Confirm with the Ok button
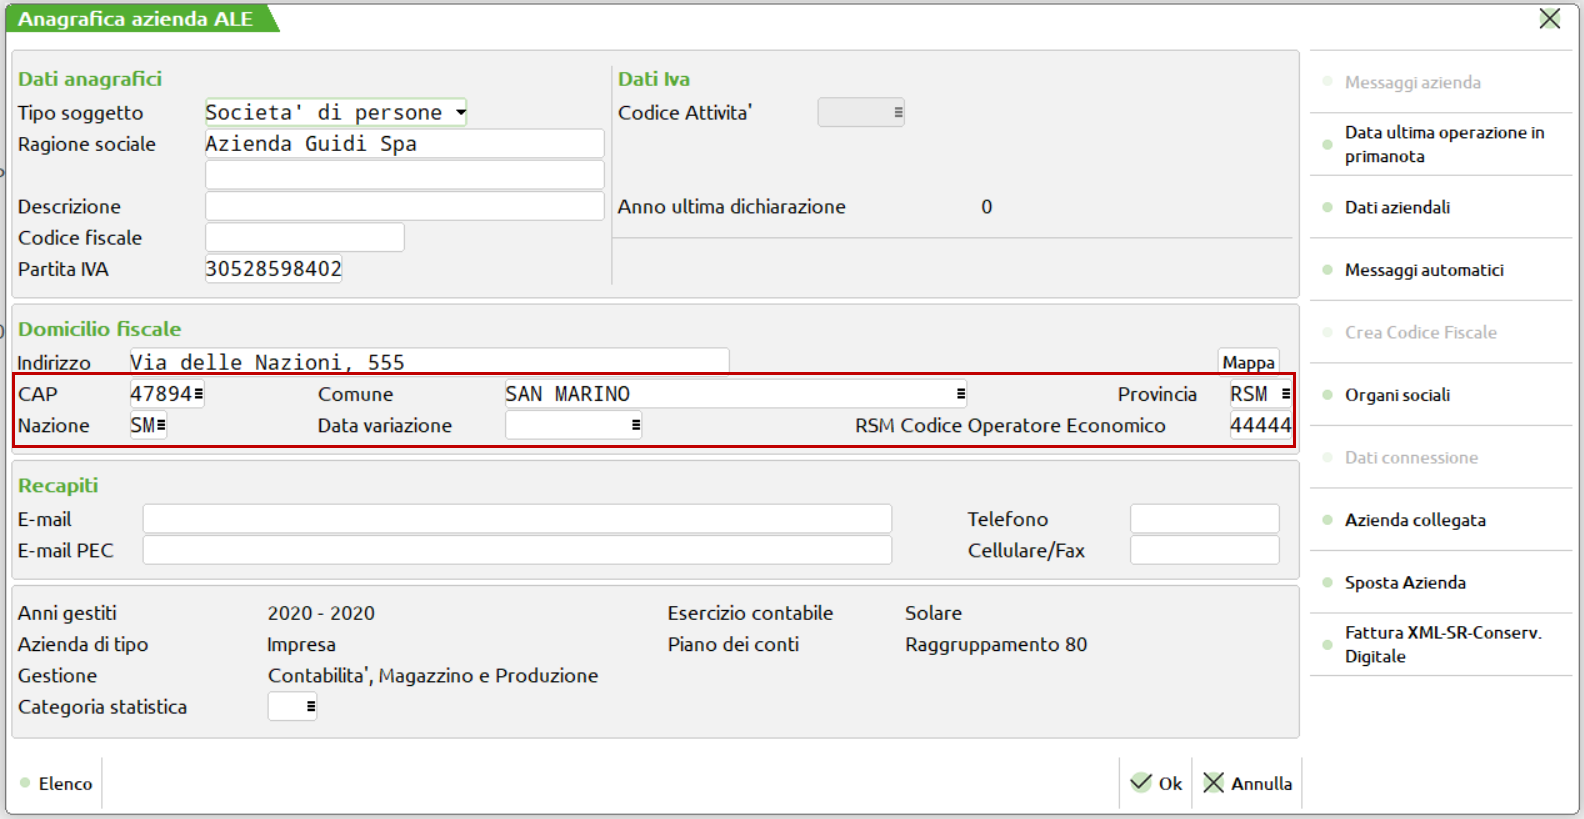 pyautogui.click(x=1157, y=783)
